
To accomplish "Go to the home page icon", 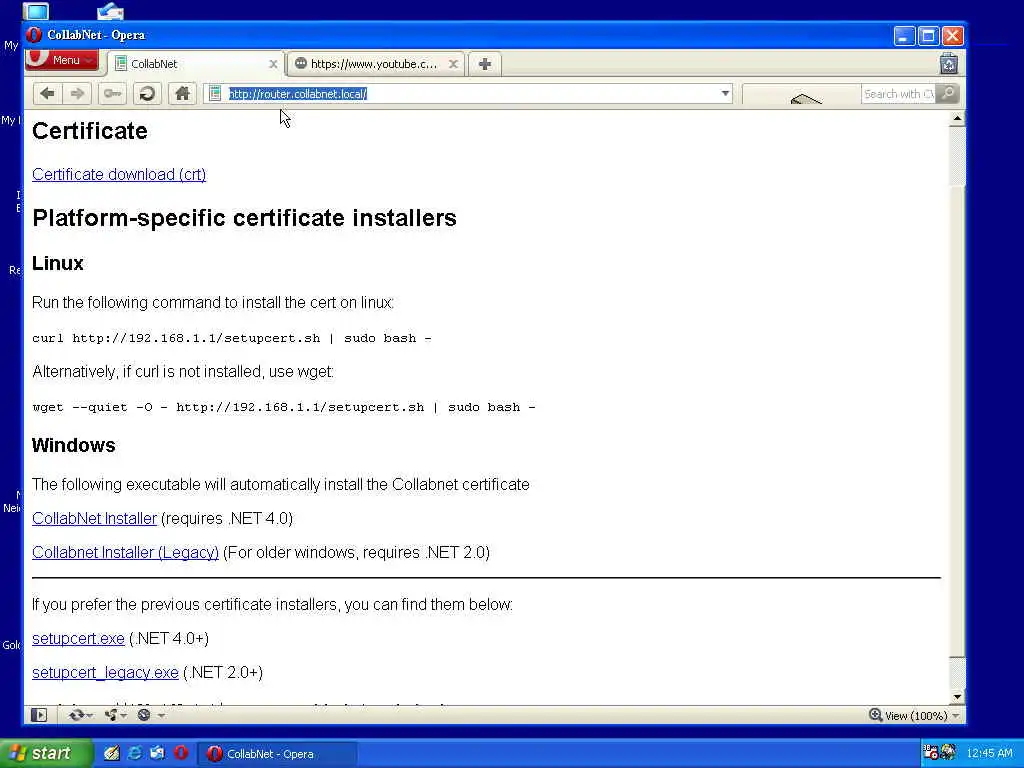I will [182, 93].
